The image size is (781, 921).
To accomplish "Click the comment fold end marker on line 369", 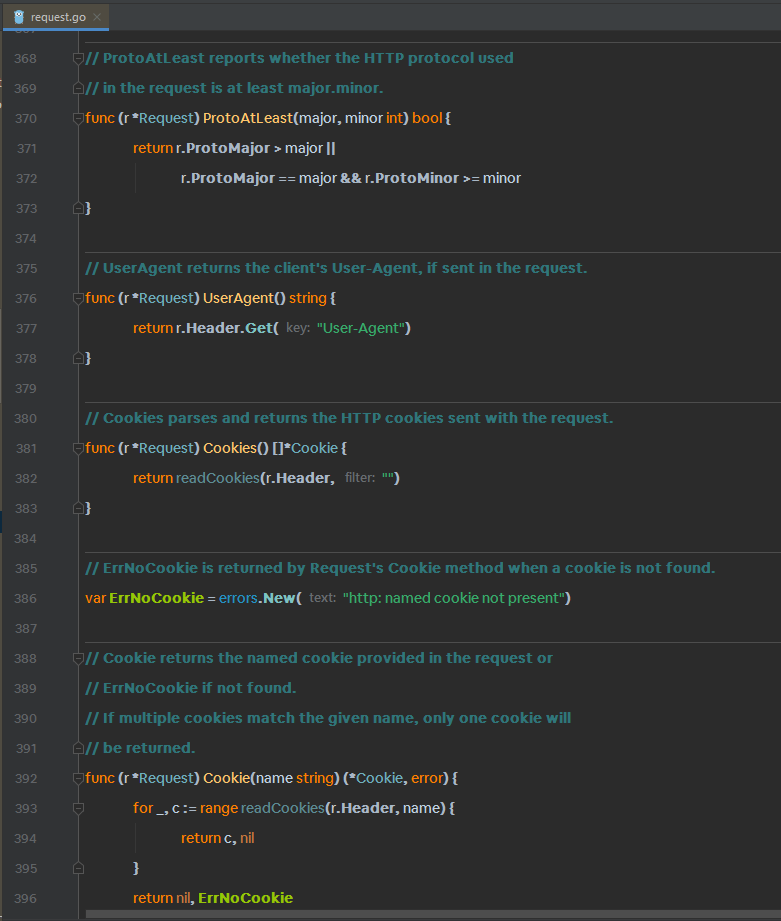I will pyautogui.click(x=78, y=88).
